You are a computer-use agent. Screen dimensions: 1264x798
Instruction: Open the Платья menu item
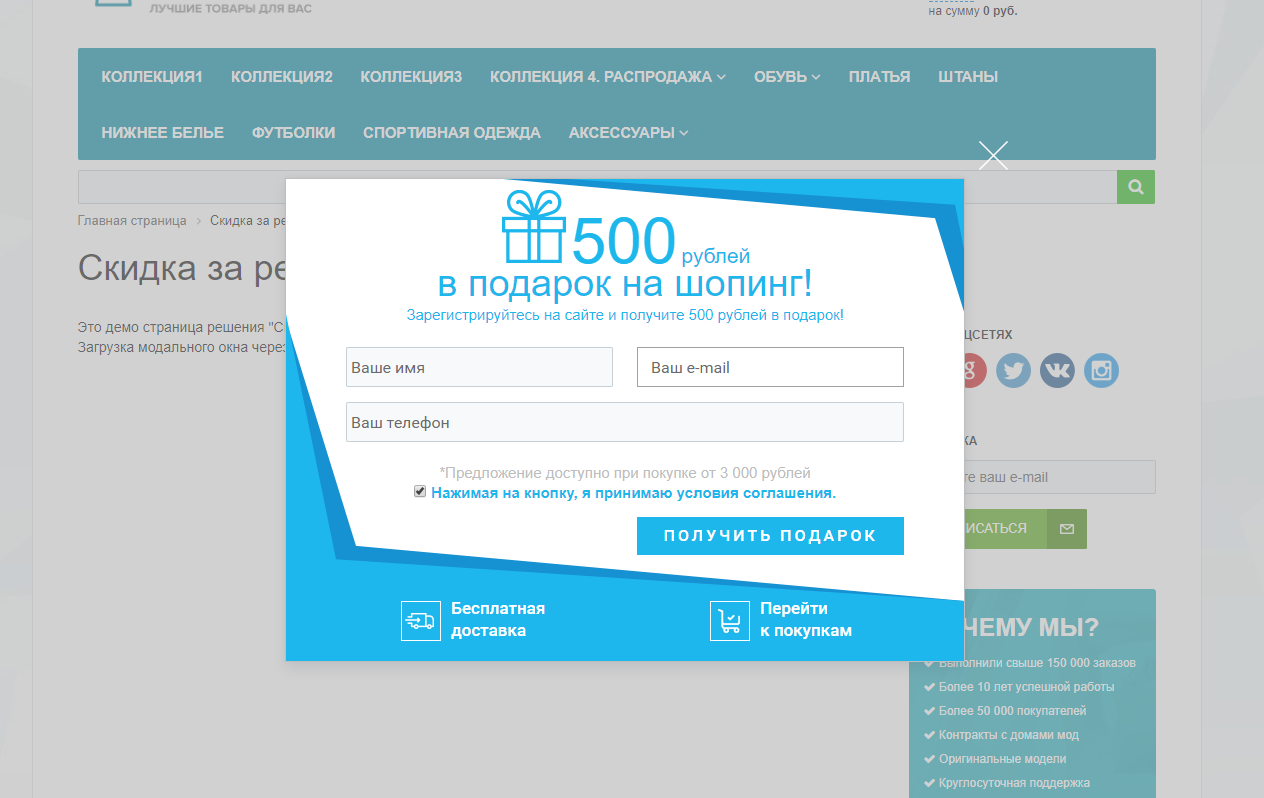click(879, 77)
